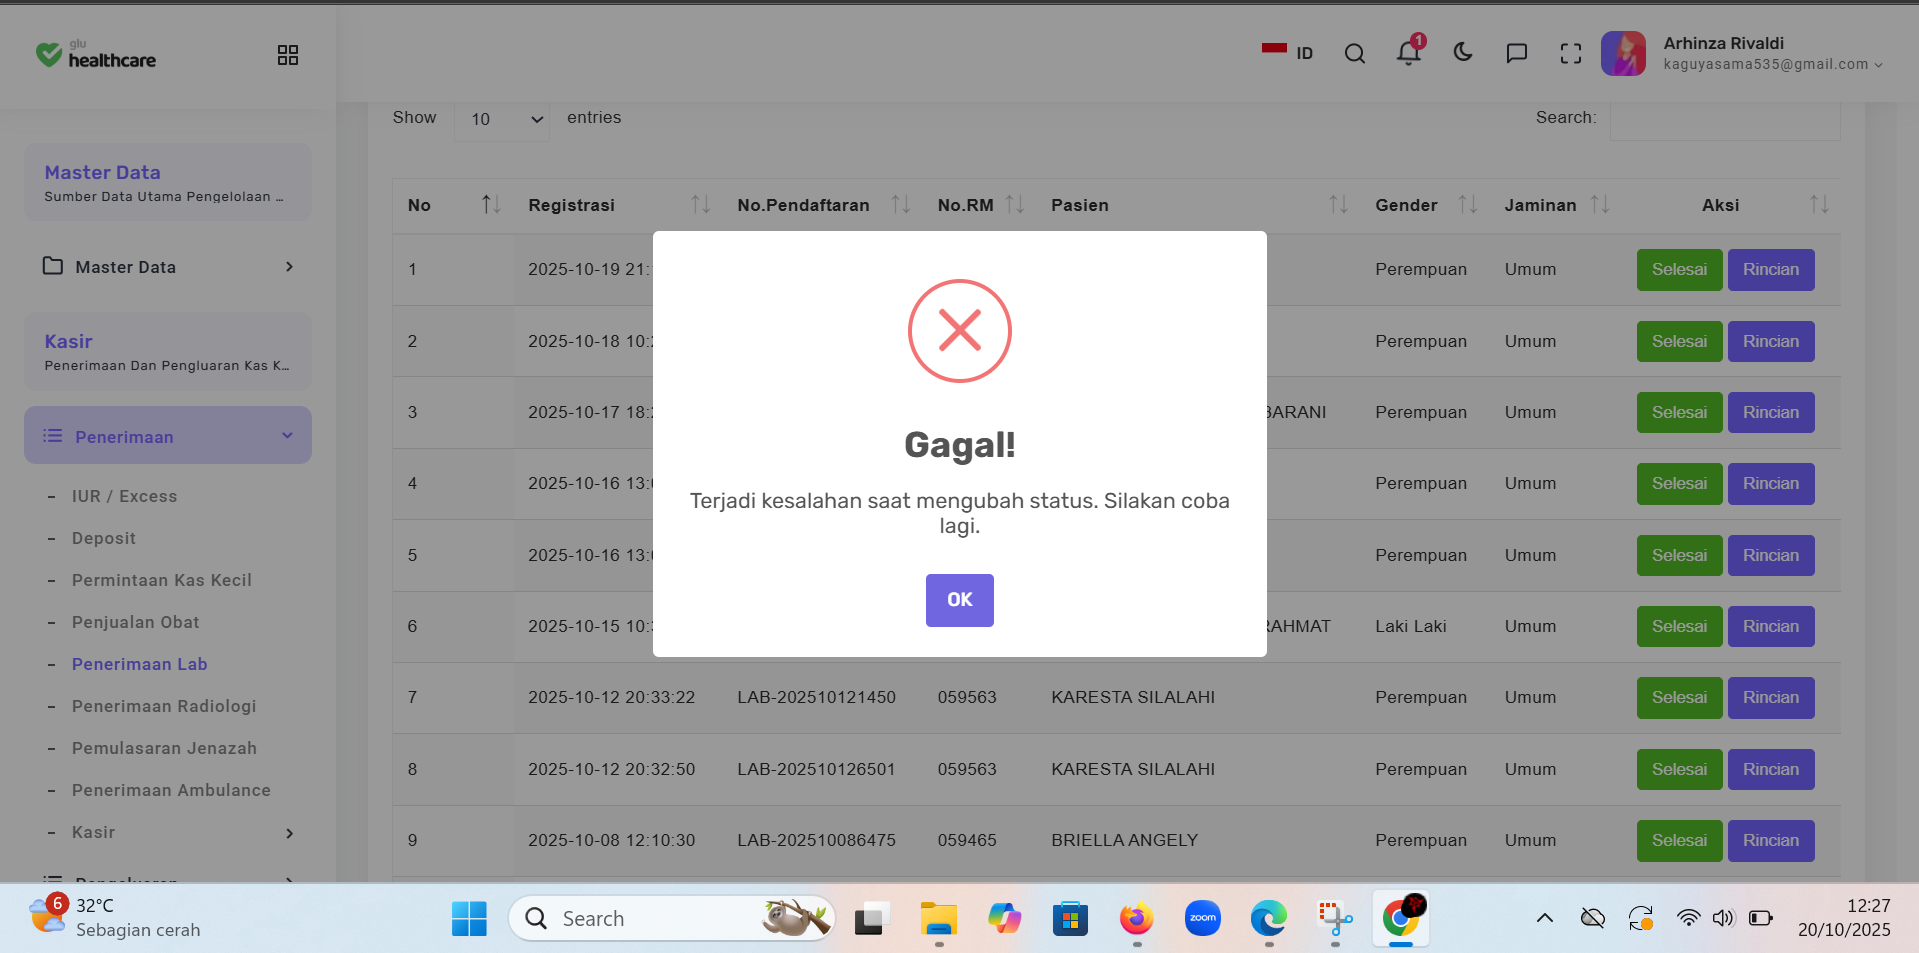Open Penerimaan Ambulance menu item
Image resolution: width=1919 pixels, height=953 pixels.
click(171, 790)
